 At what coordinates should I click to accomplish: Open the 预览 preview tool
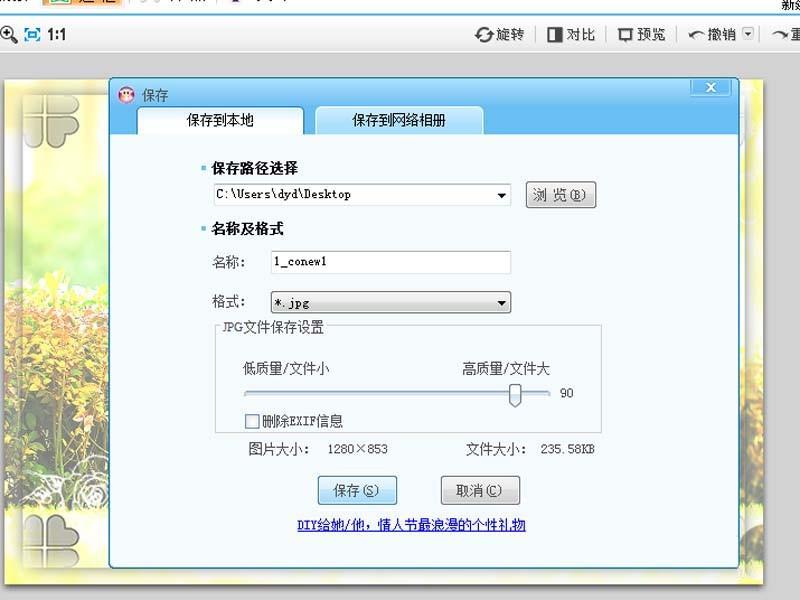pos(624,33)
